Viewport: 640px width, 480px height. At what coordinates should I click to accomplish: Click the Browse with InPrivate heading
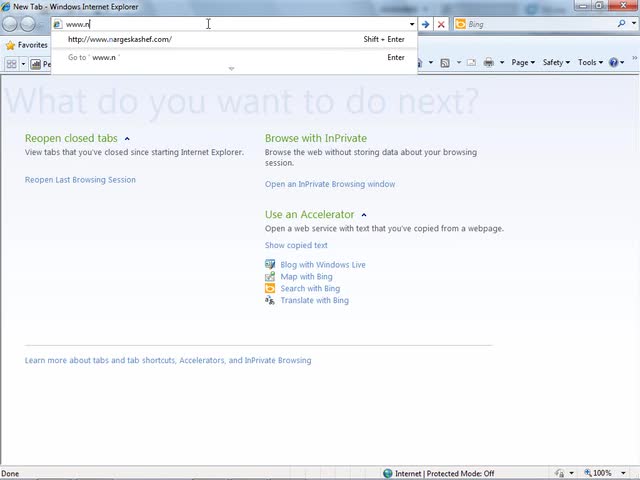click(316, 138)
